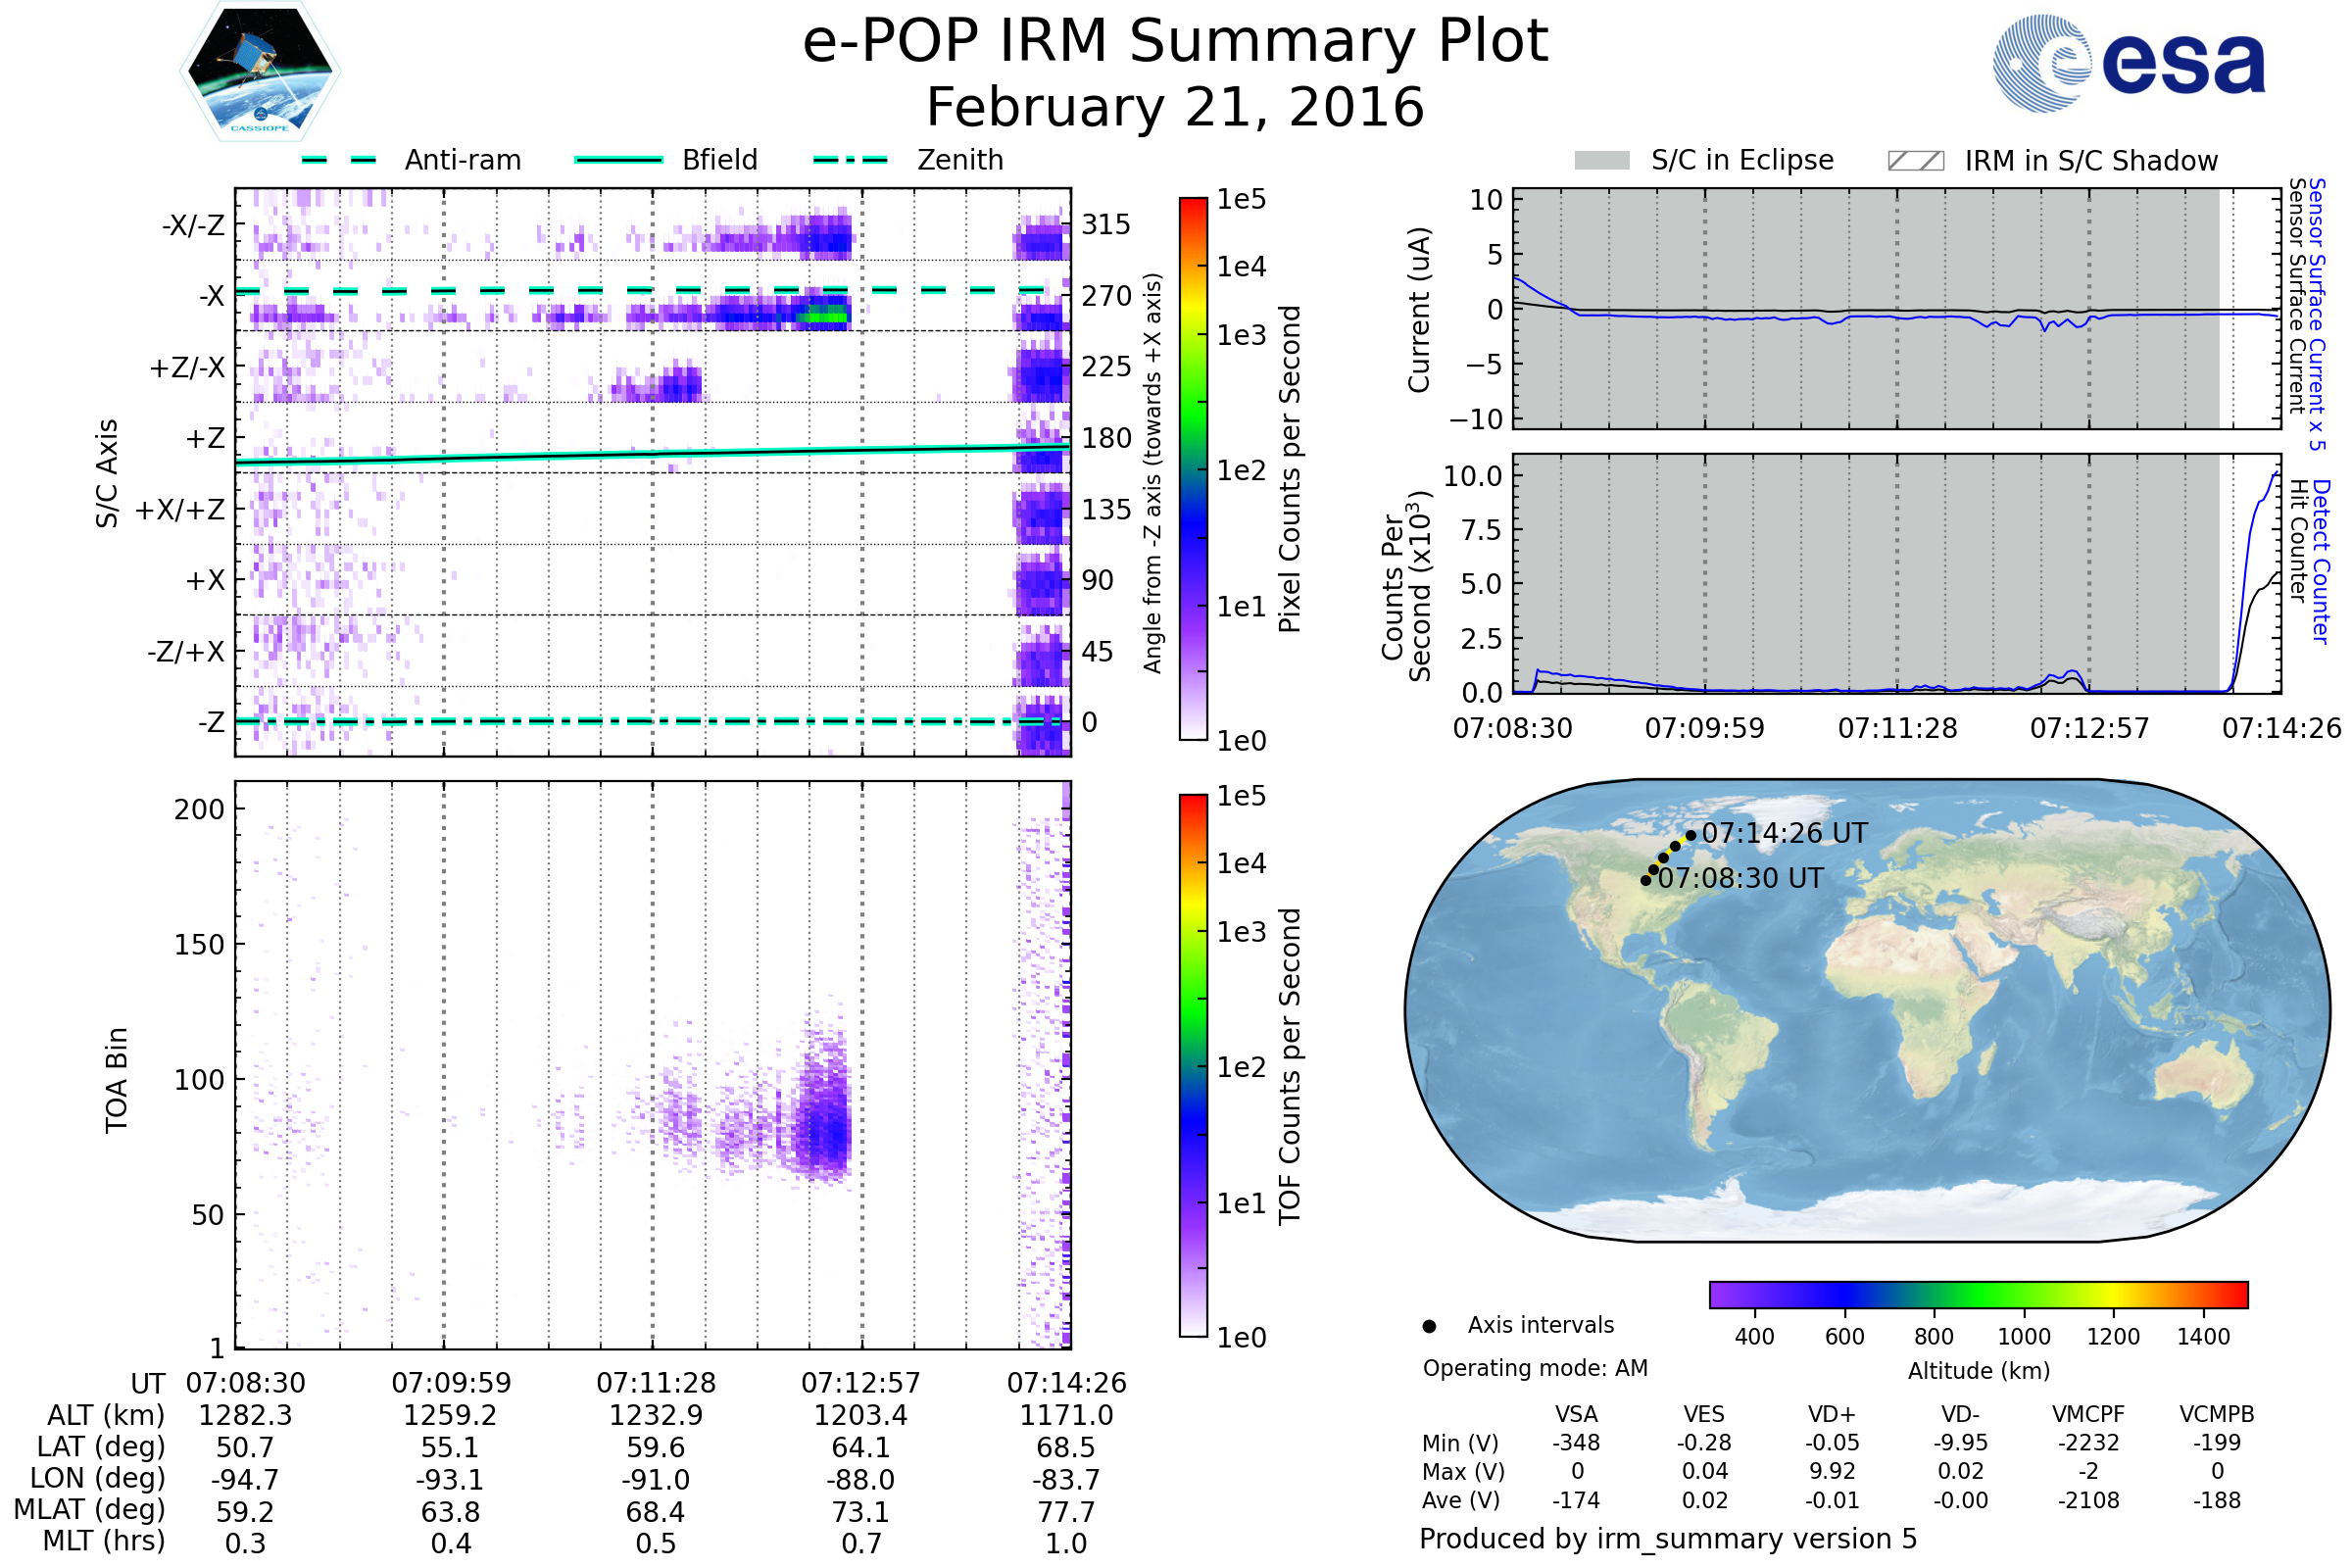
Task: Click the 07:14:26 UT map label
Action: (x=1784, y=833)
